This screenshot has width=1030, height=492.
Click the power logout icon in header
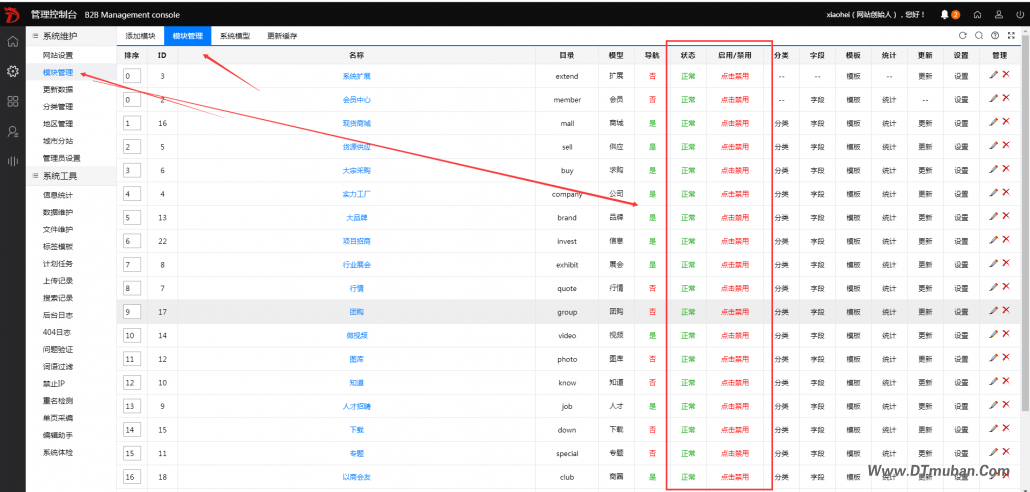pyautogui.click(x=1019, y=15)
